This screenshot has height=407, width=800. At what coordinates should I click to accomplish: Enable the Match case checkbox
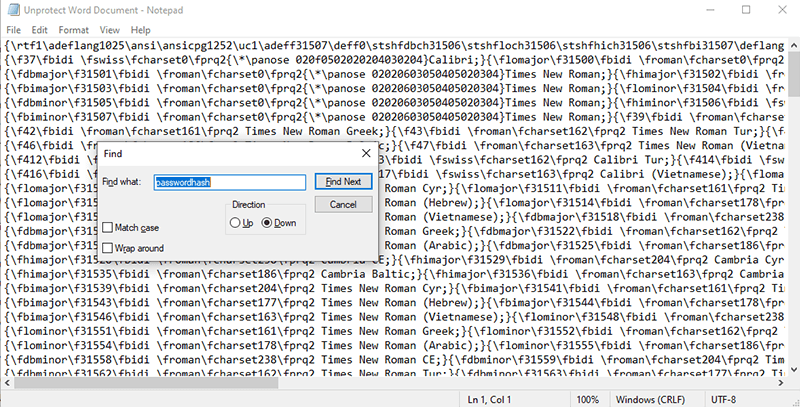108,228
